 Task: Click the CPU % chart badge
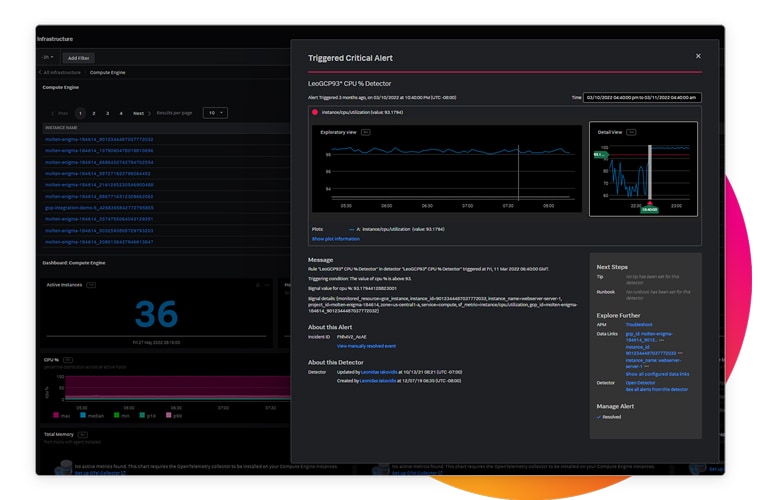pyautogui.click(x=68, y=360)
